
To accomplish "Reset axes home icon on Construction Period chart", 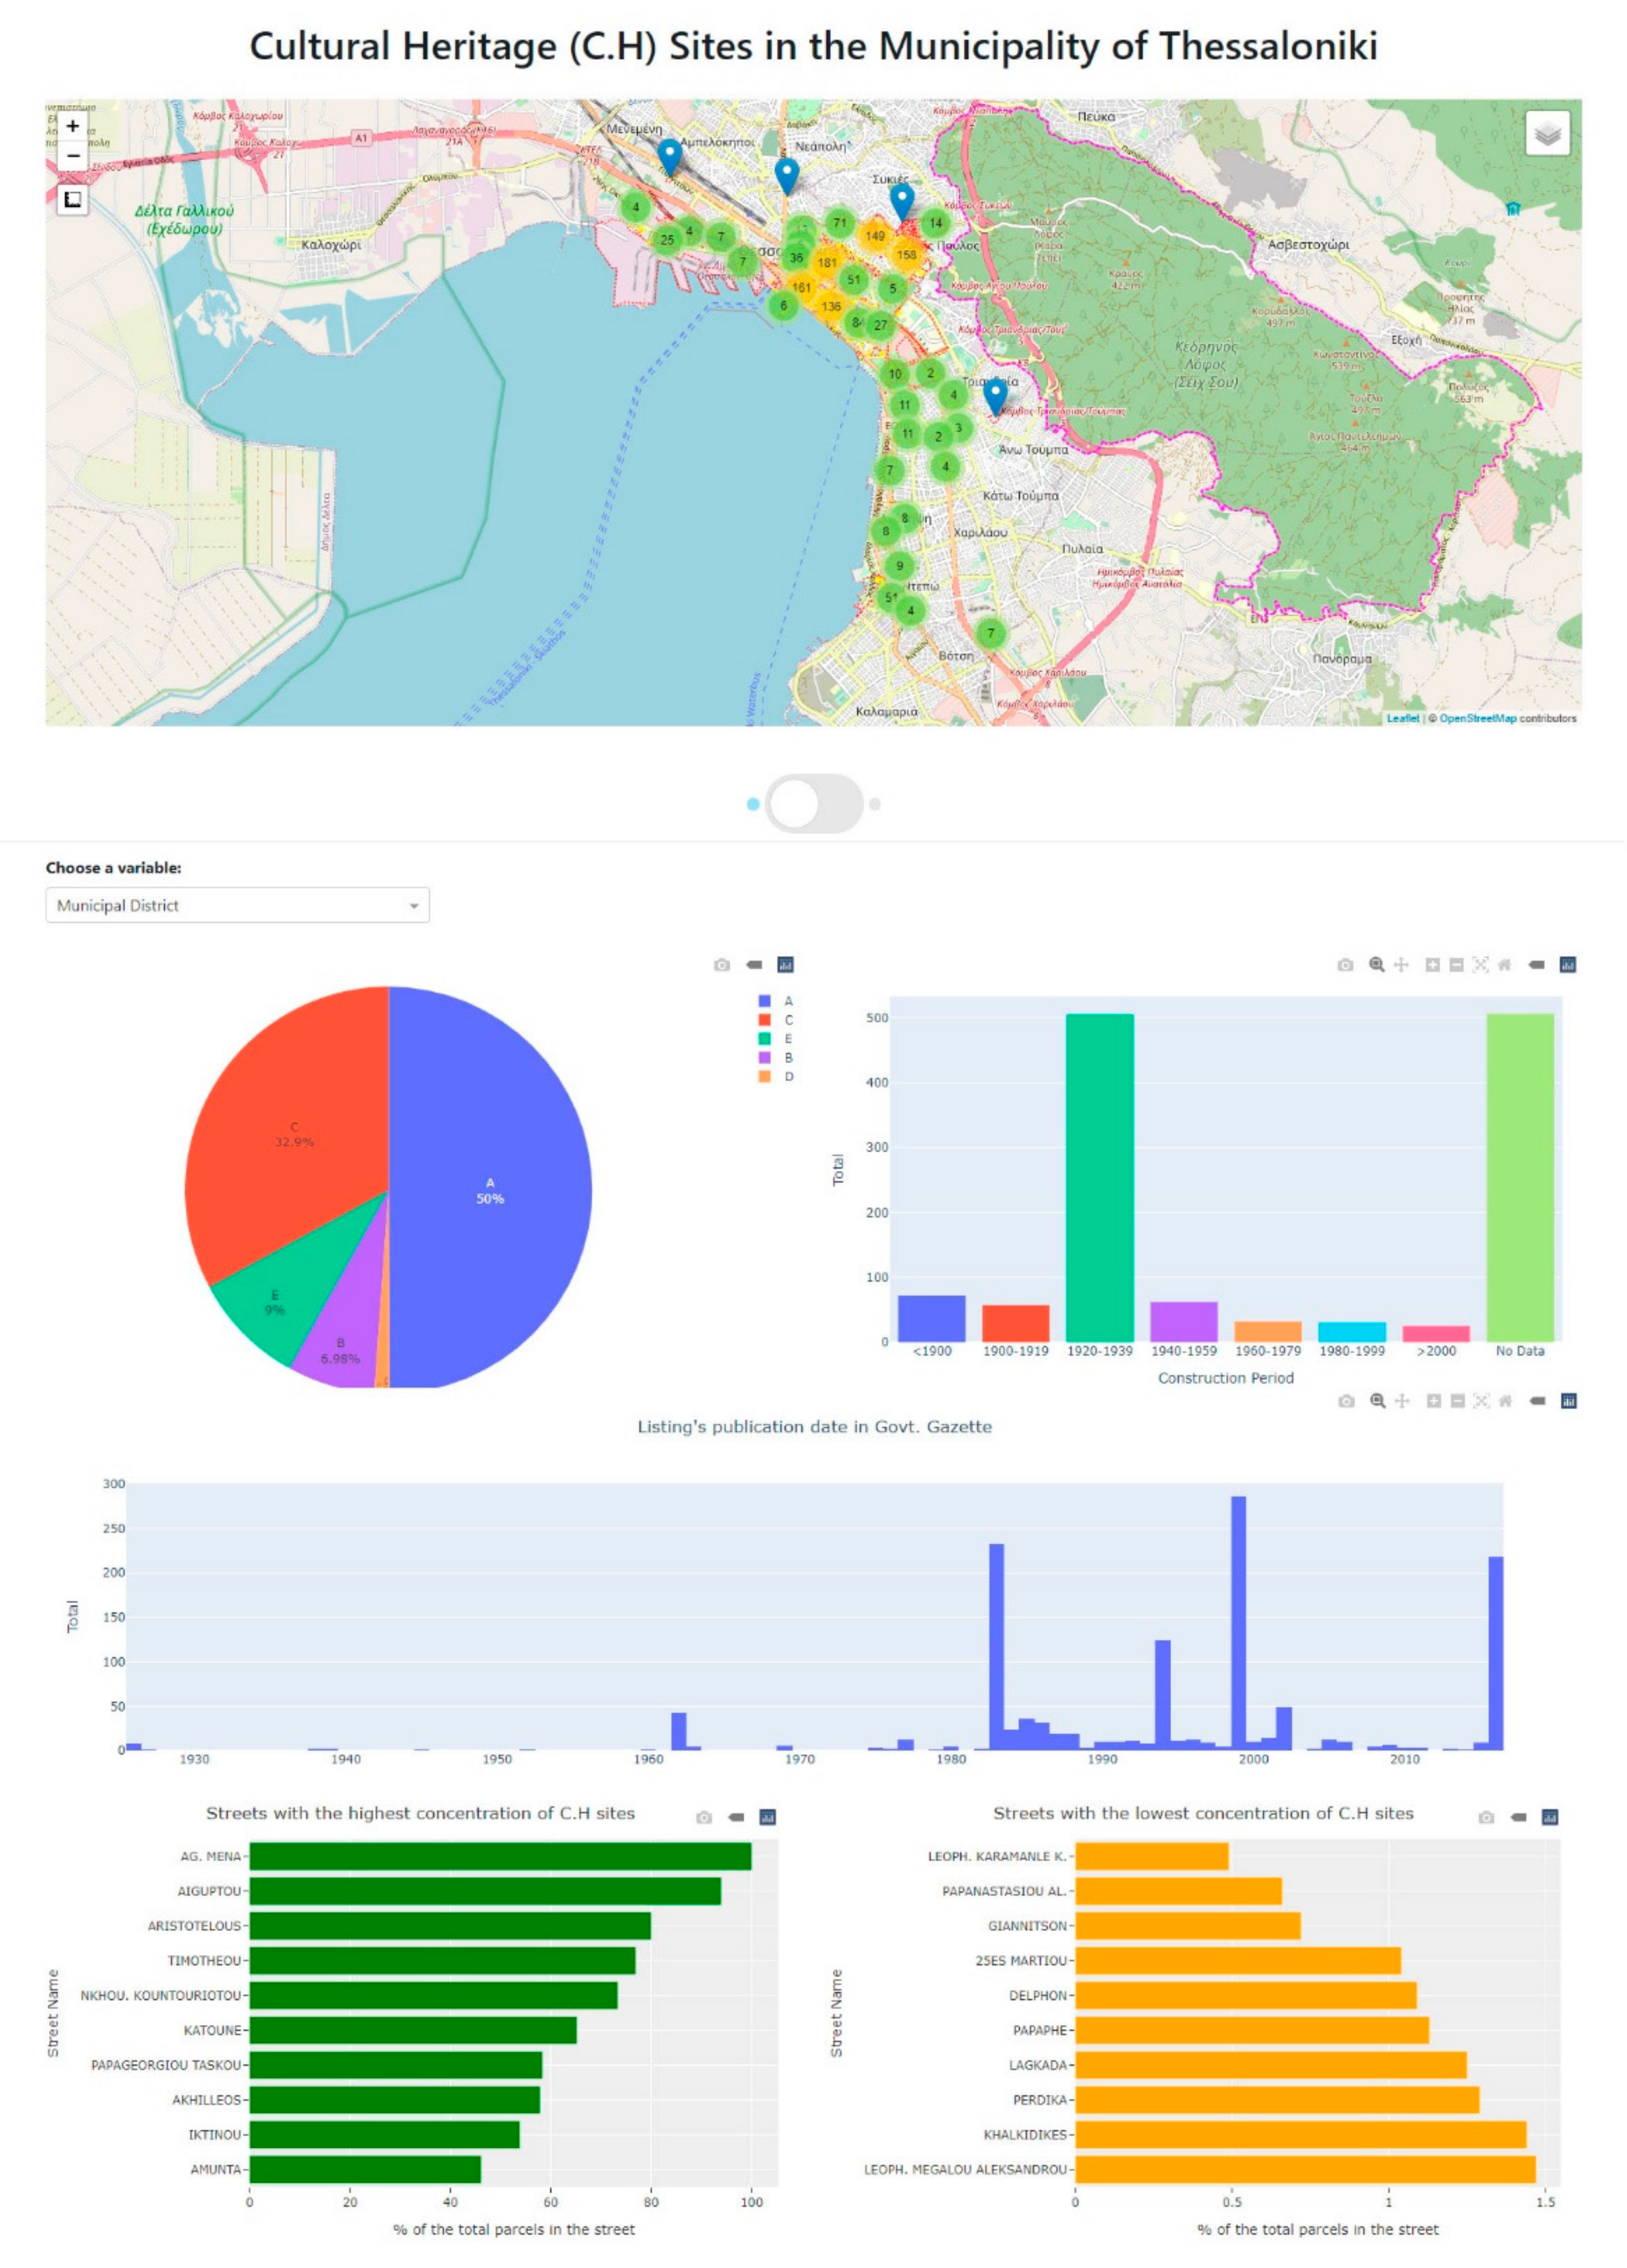I will point(1504,965).
